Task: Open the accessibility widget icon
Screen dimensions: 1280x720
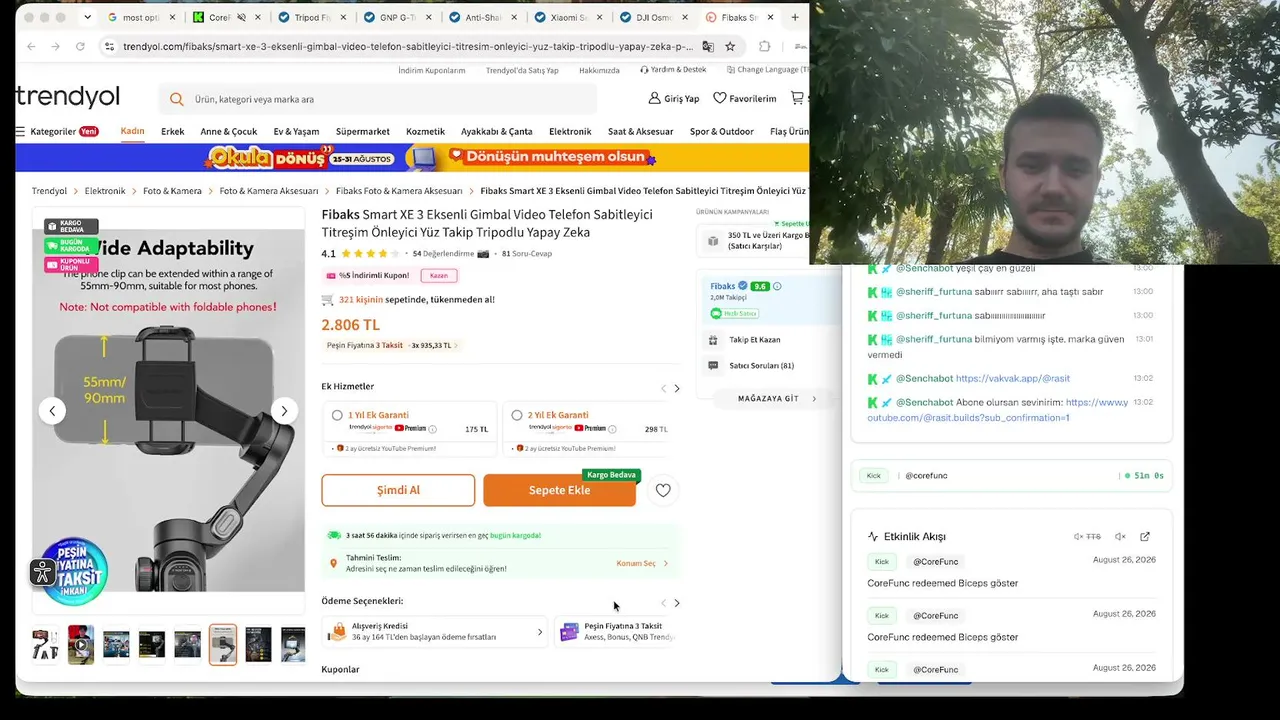Action: click(x=42, y=572)
